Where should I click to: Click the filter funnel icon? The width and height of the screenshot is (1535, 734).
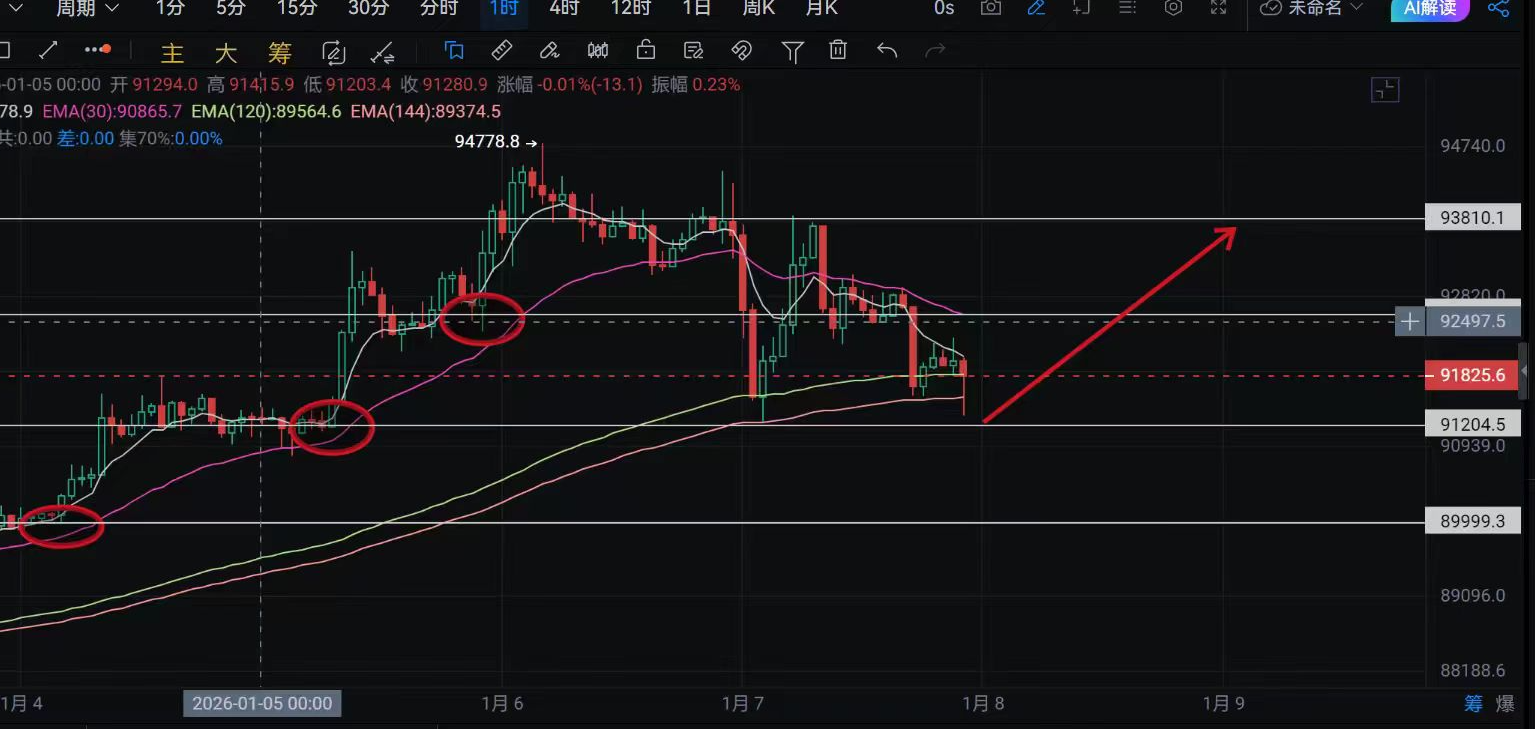click(792, 51)
